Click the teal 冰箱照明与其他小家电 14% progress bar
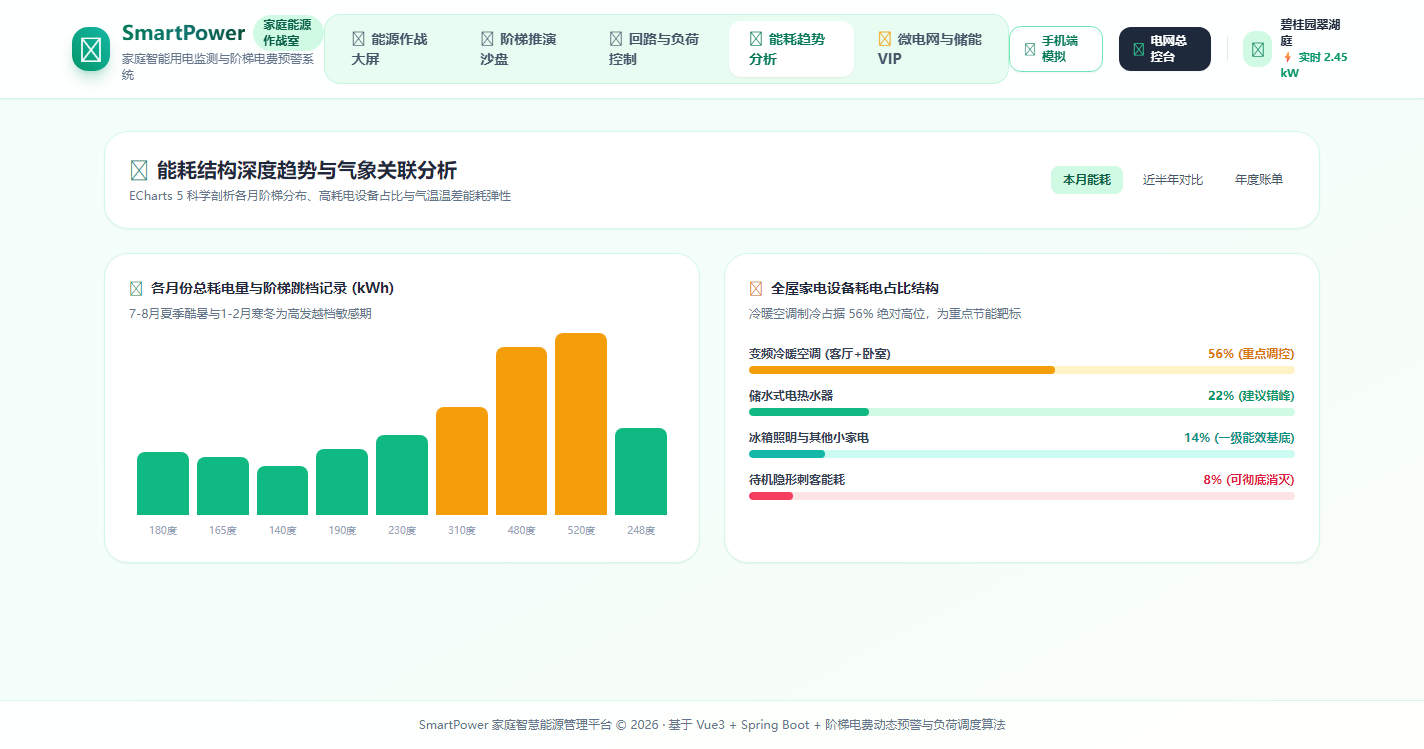 pos(787,454)
